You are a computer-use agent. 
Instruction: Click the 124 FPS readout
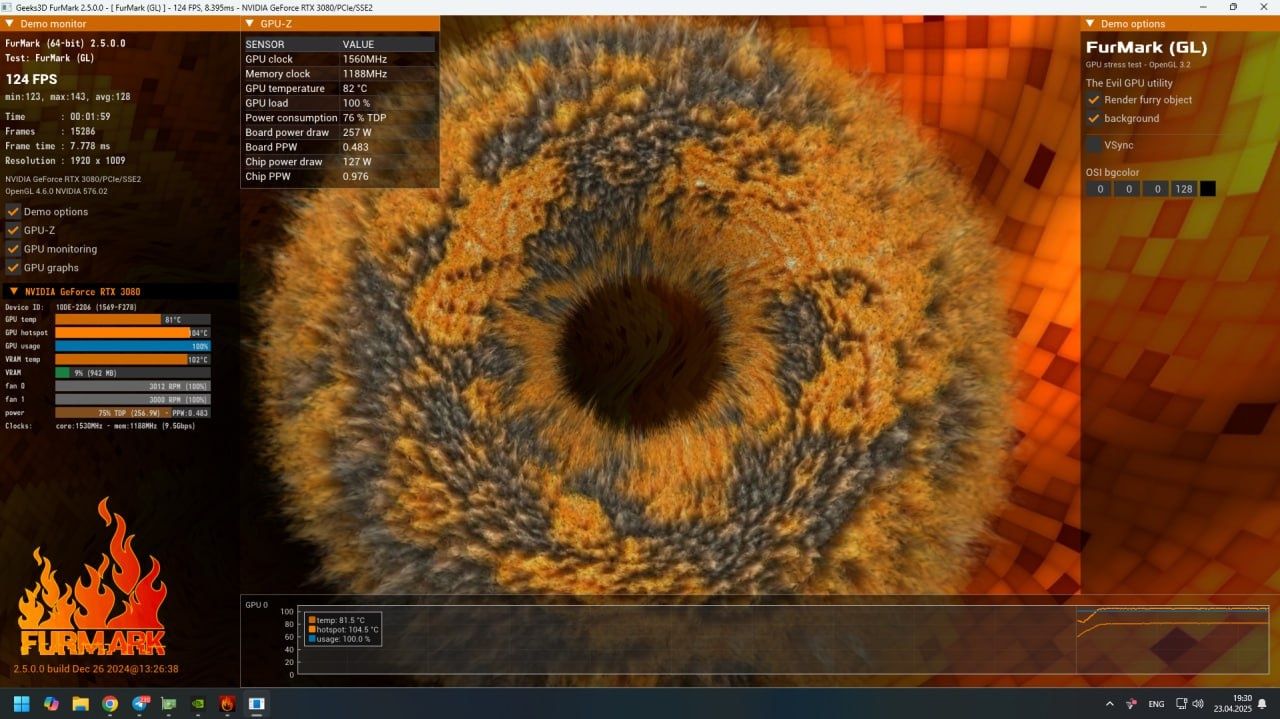(x=31, y=79)
